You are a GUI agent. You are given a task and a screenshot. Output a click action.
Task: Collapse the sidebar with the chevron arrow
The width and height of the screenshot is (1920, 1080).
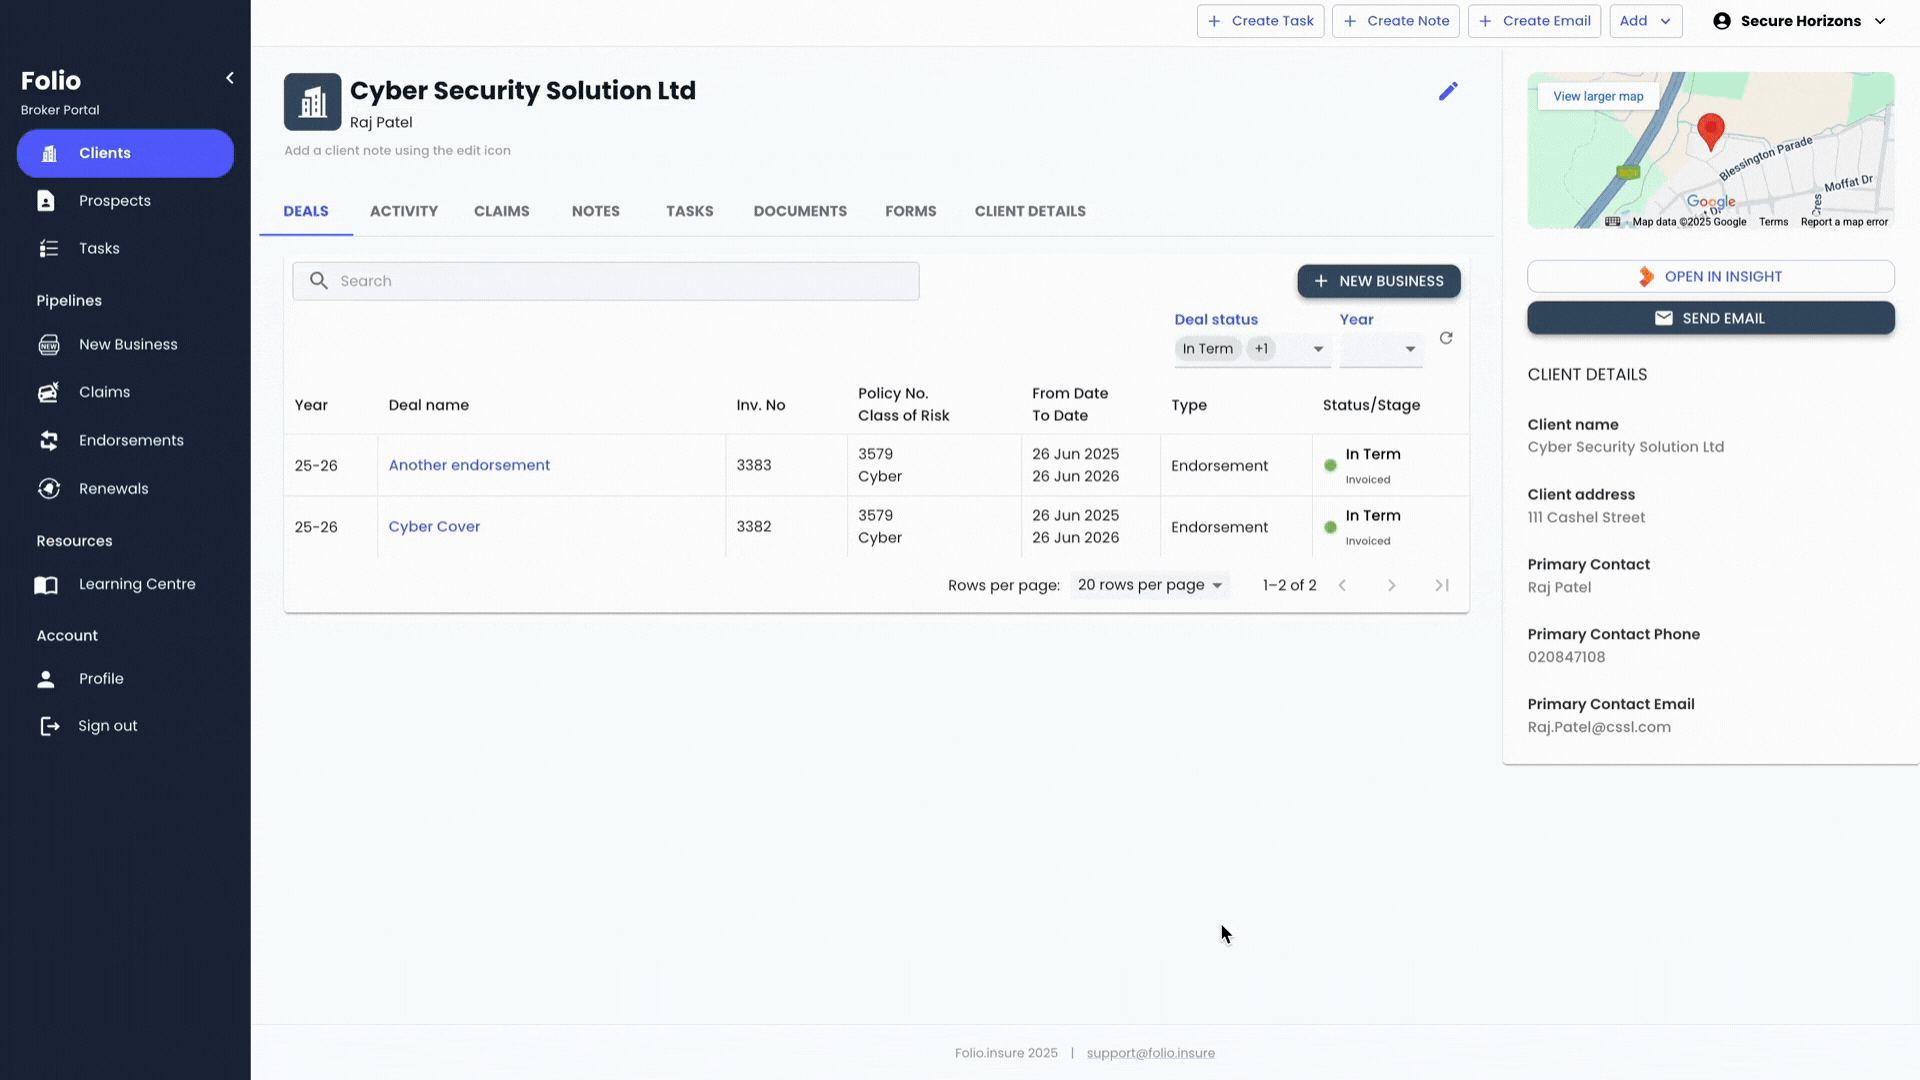(230, 78)
